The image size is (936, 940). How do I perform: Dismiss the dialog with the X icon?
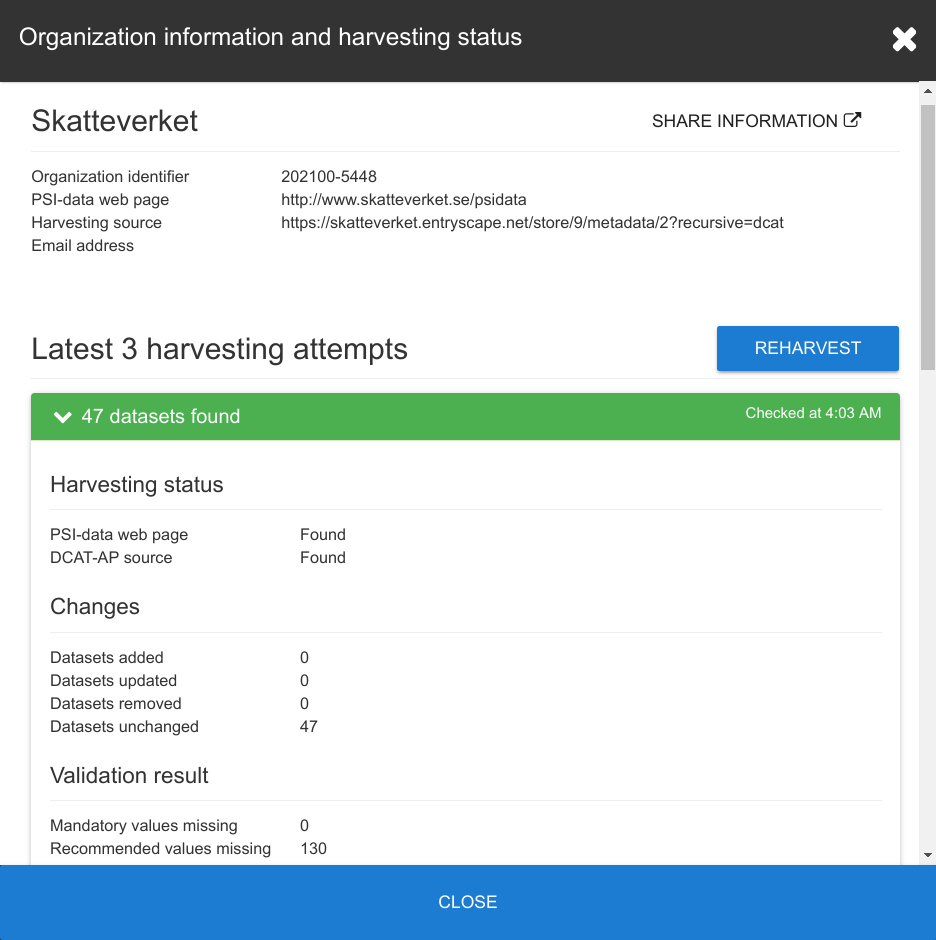tap(904, 40)
